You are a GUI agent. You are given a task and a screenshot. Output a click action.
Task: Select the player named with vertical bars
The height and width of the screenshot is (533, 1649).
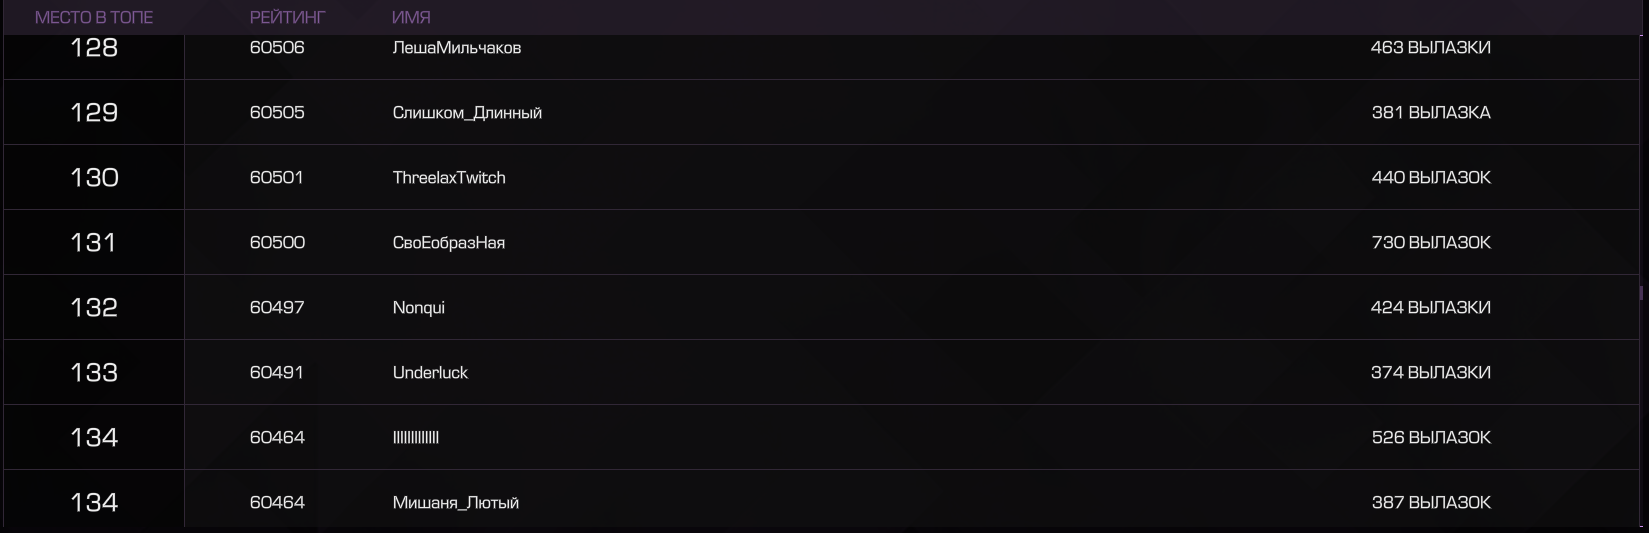pyautogui.click(x=416, y=438)
